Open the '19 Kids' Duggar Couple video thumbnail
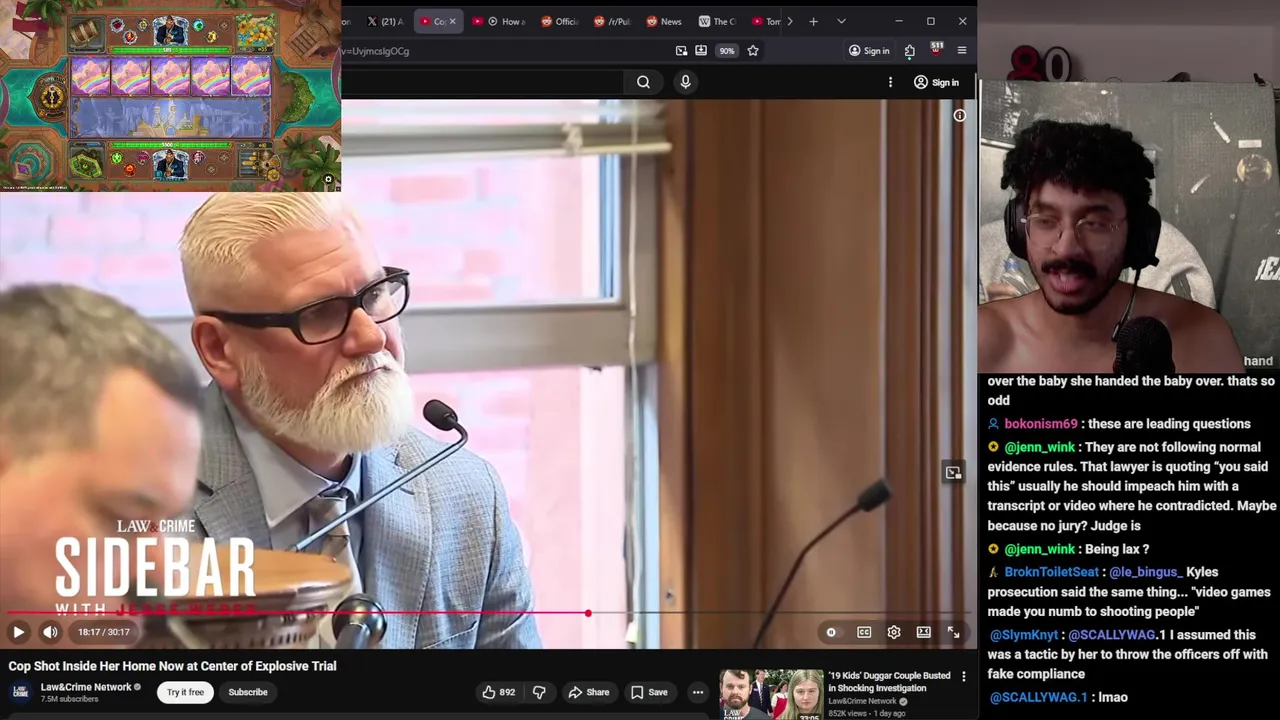The height and width of the screenshot is (720, 1280). click(771, 694)
